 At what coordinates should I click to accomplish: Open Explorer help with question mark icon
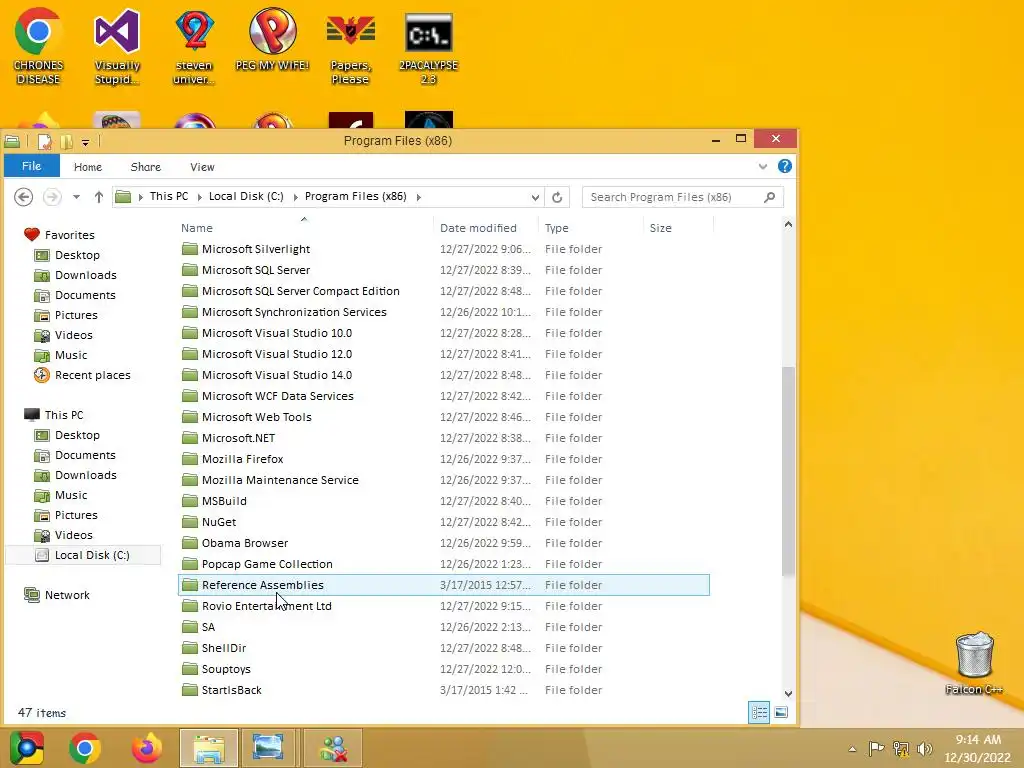(x=785, y=166)
